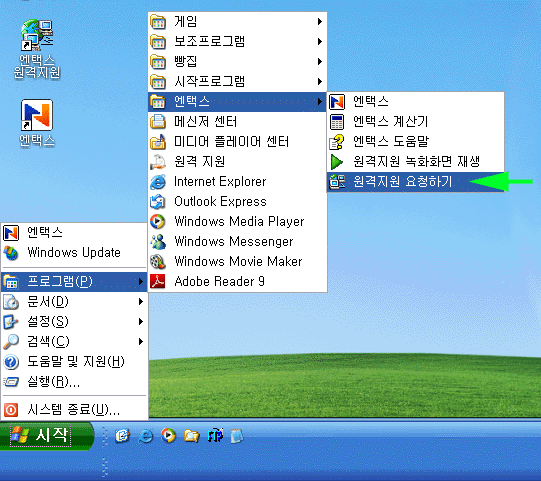
Task: Click the 도움말 및 지원(H) icon
Action: (x=11, y=362)
